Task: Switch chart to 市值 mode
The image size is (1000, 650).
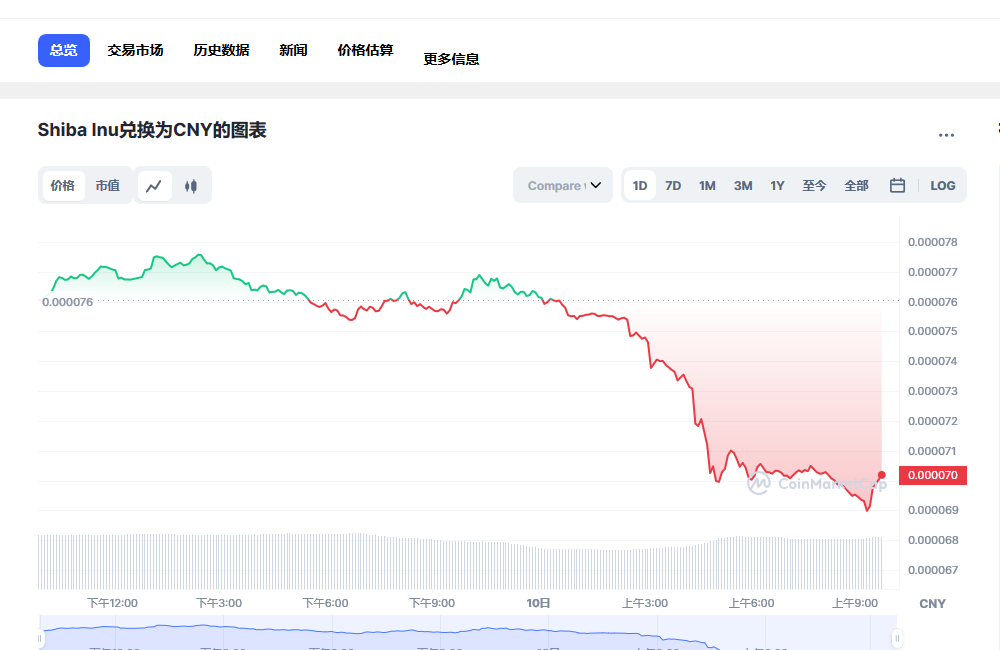Action: tap(106, 185)
